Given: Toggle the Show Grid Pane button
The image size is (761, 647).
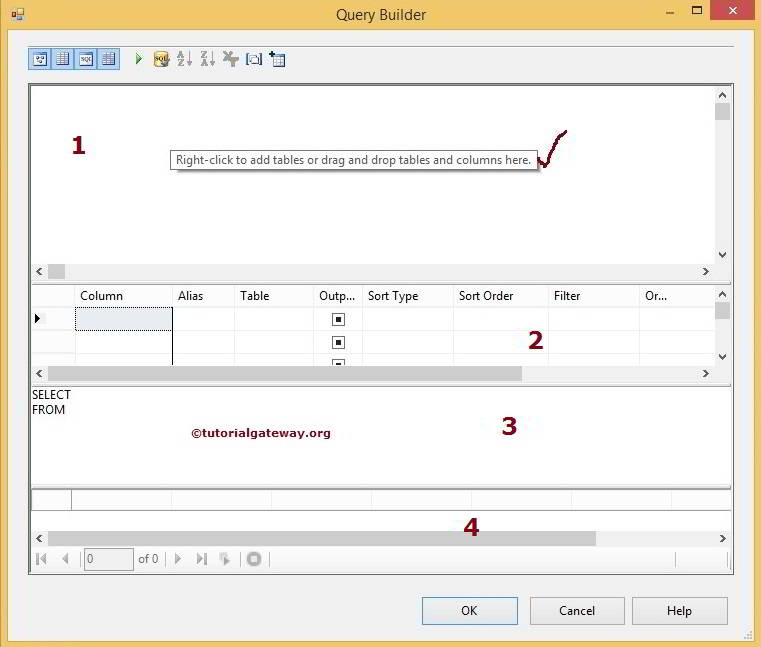Looking at the screenshot, I should tap(63, 59).
